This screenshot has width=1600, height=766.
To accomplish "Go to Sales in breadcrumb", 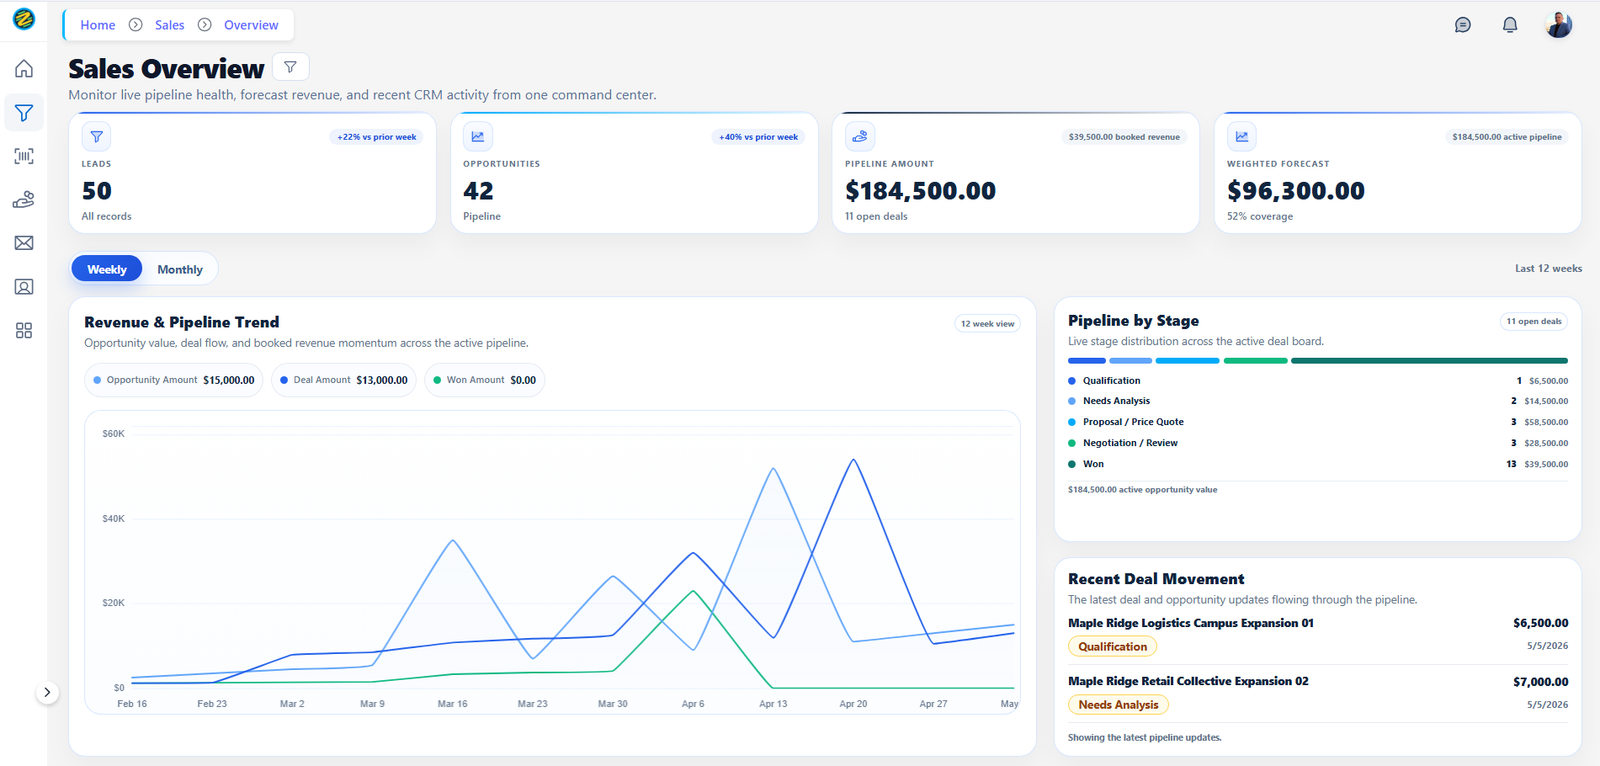I will point(170,25).
